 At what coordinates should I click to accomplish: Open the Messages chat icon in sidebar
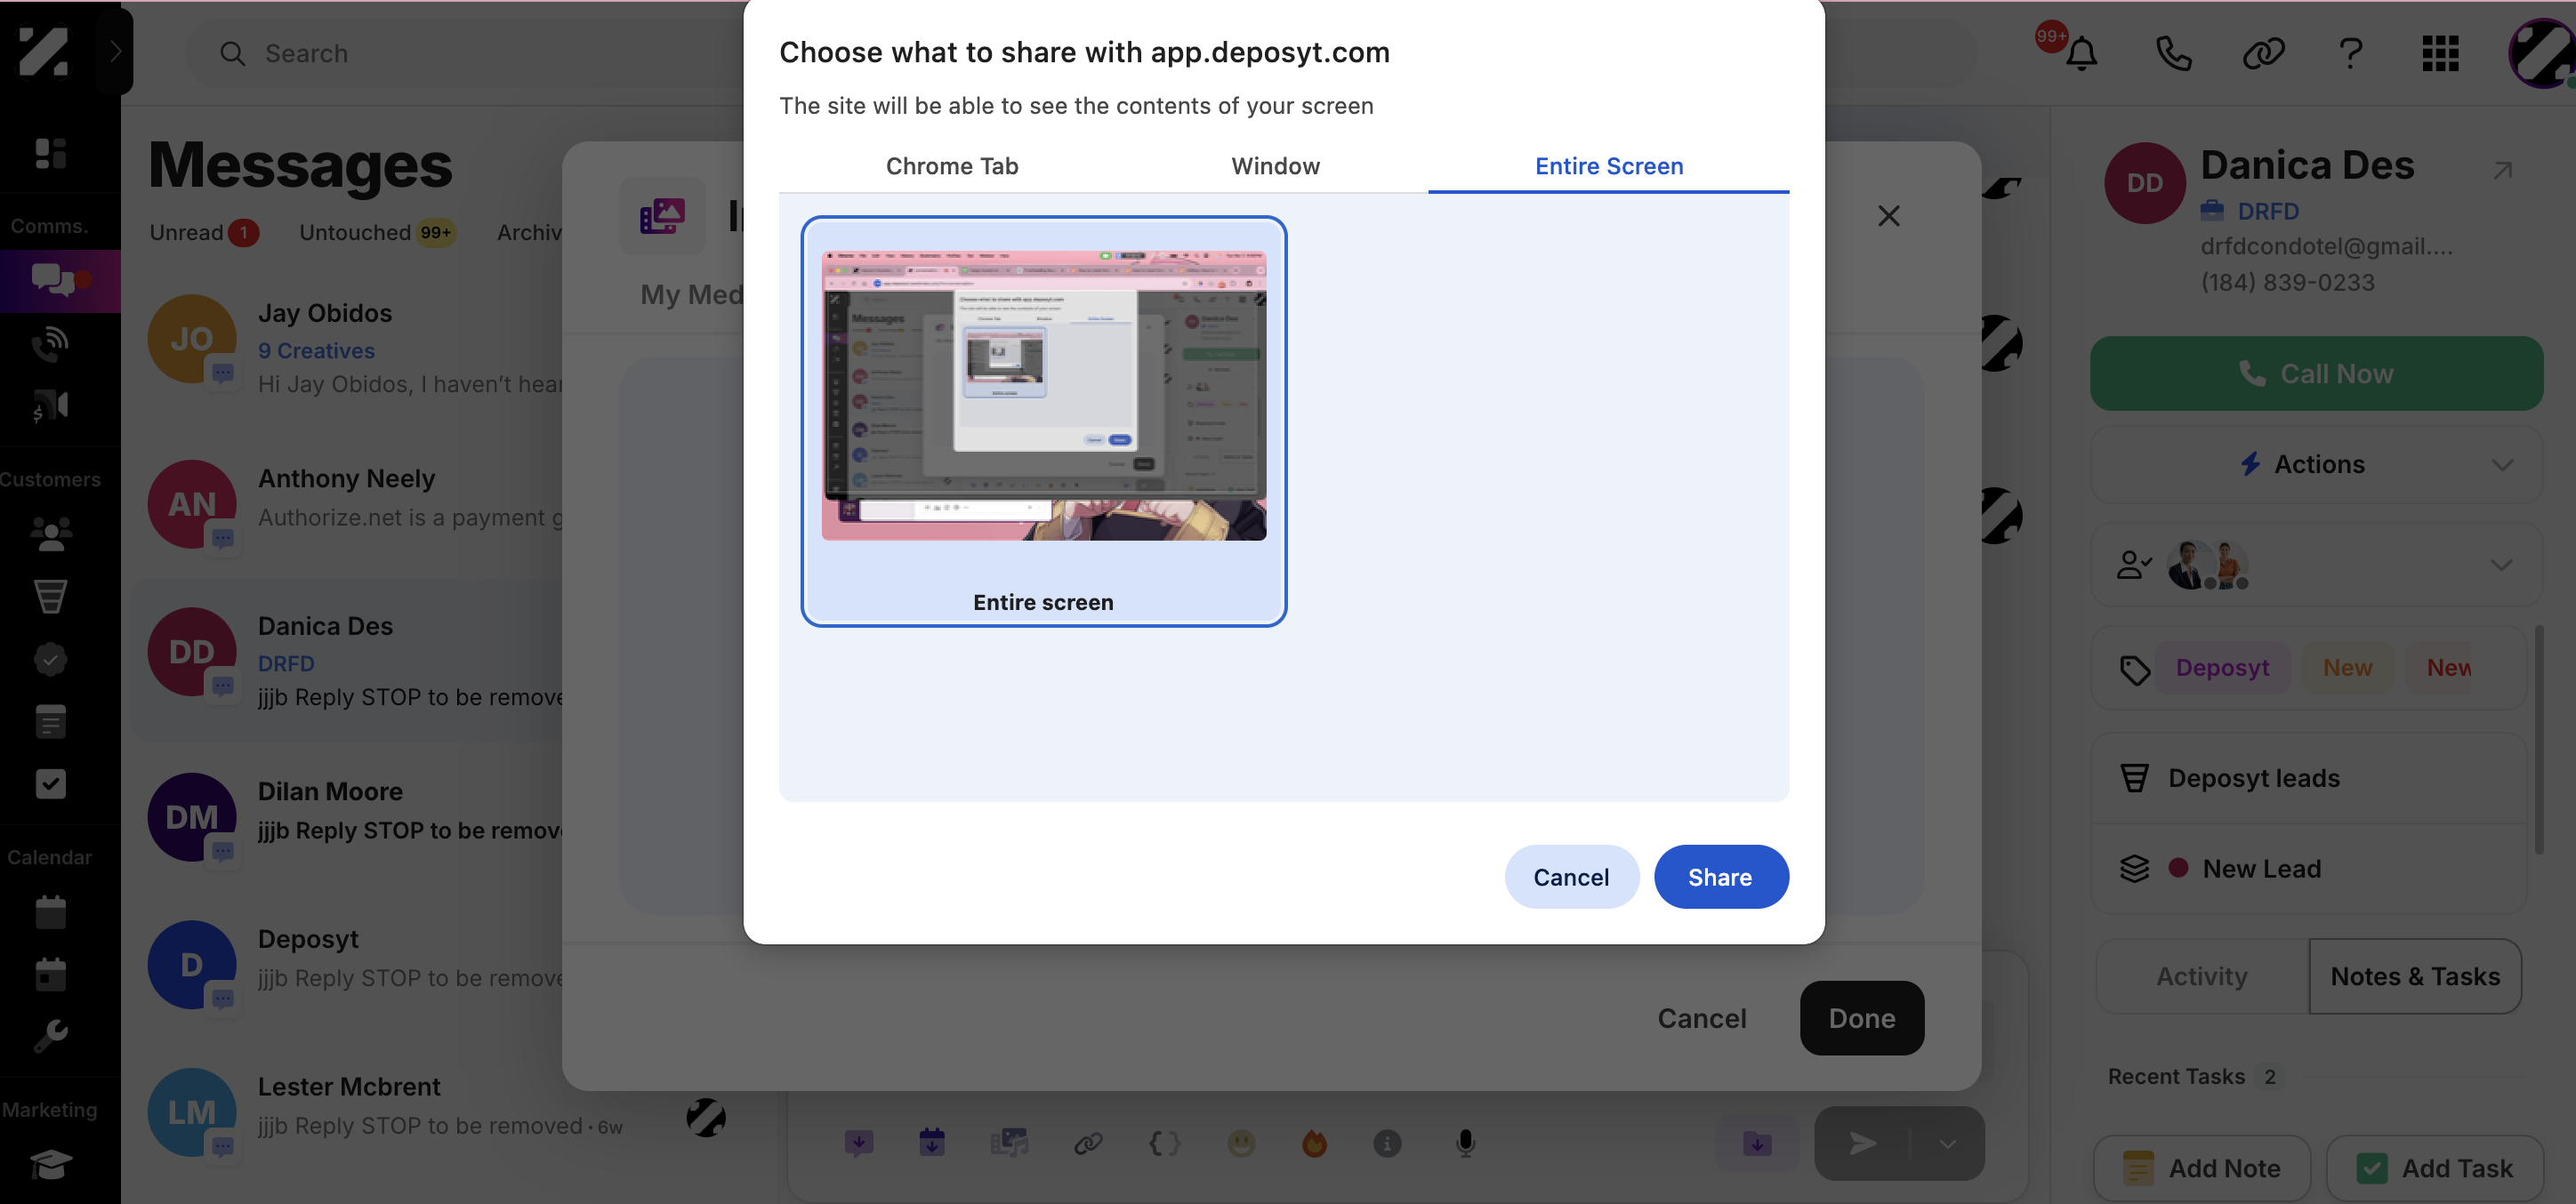point(53,280)
